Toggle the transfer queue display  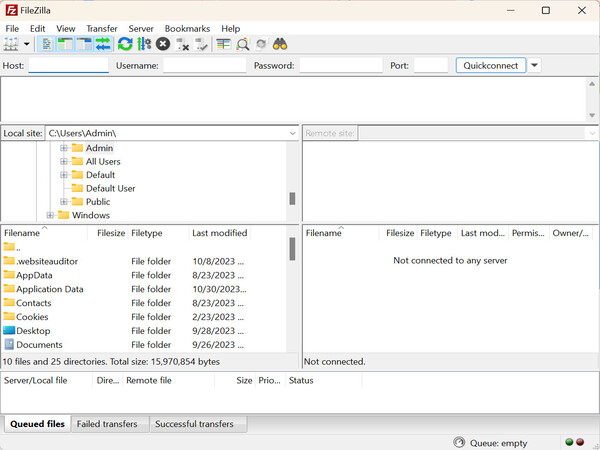[102, 44]
